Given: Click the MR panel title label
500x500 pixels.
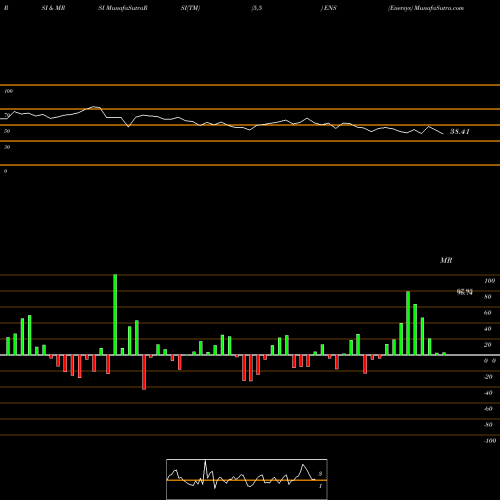Looking at the screenshot, I should pyautogui.click(x=446, y=260).
